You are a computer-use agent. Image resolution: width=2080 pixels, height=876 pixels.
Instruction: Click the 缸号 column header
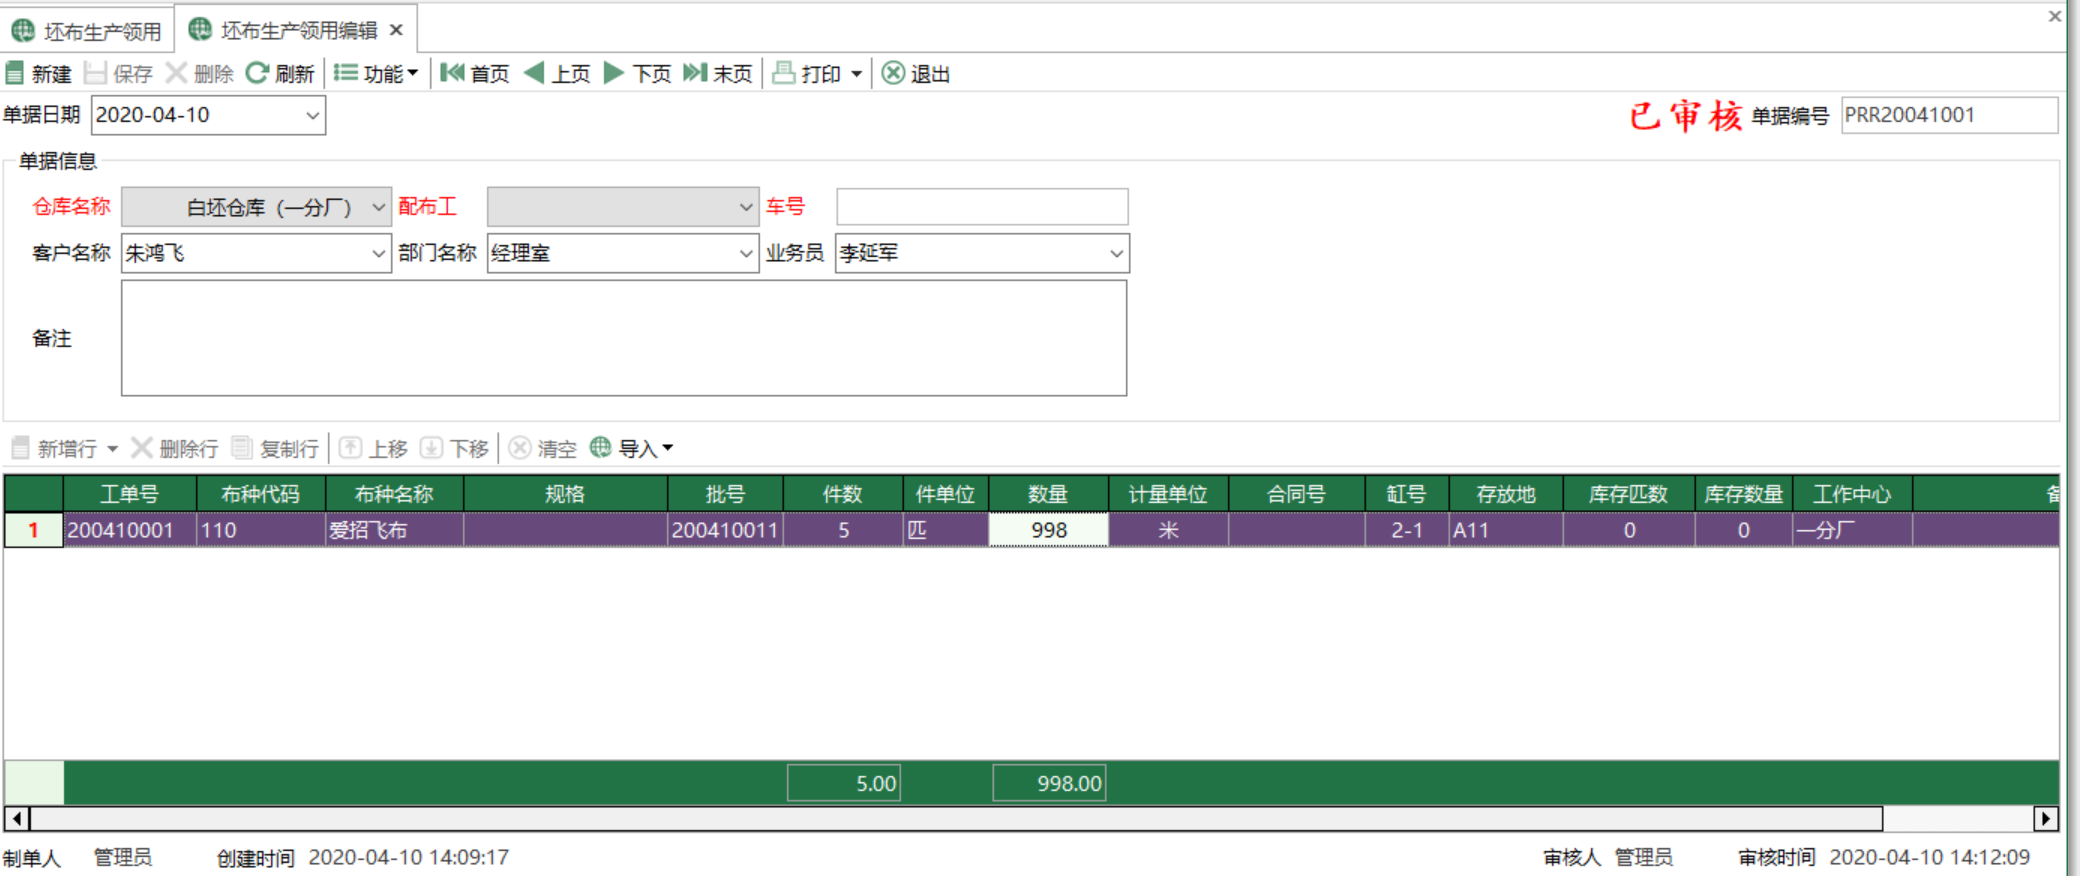click(x=1407, y=494)
